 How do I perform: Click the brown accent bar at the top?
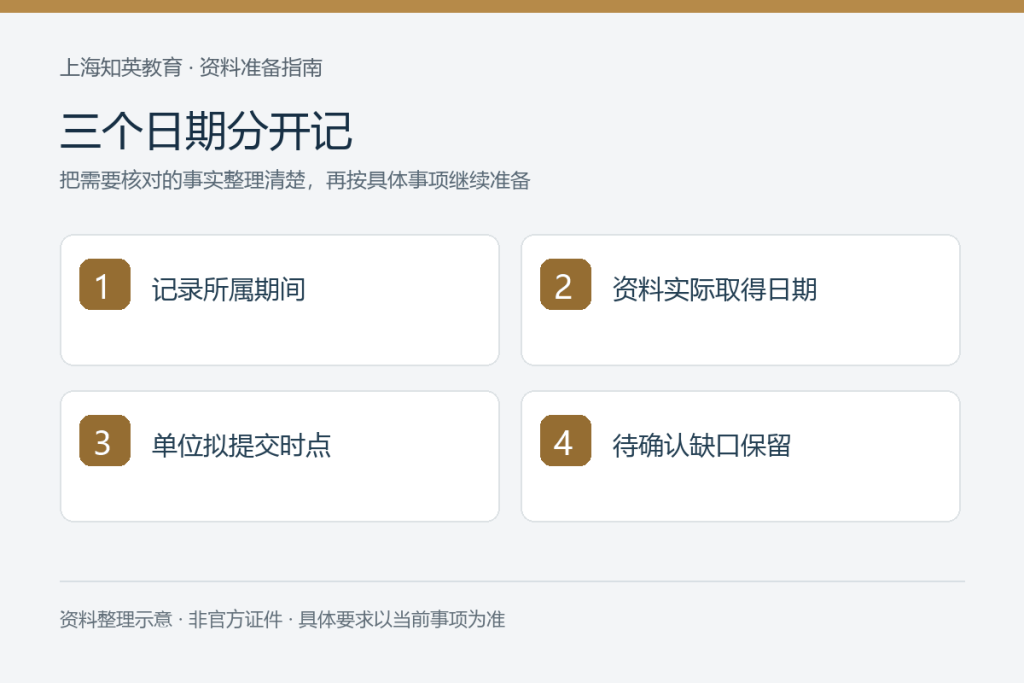[x=512, y=6]
